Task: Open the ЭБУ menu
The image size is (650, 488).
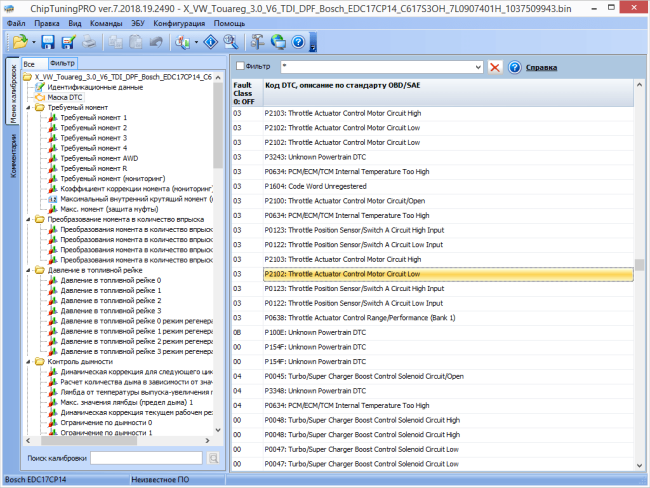Action: click(138, 23)
